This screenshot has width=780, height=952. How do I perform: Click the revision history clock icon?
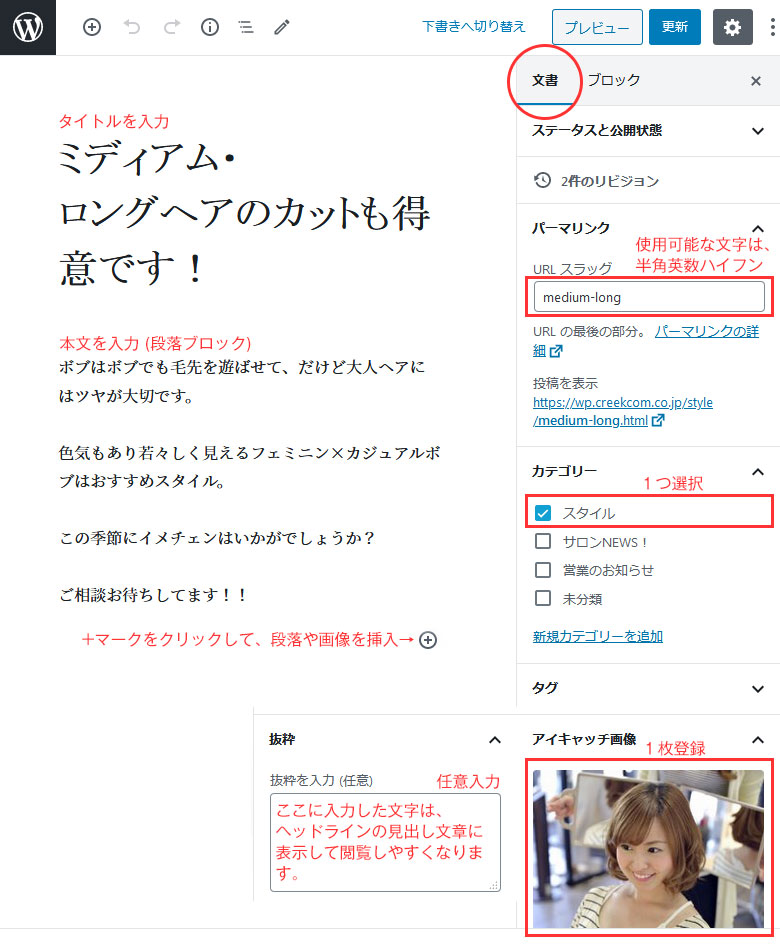tap(542, 180)
